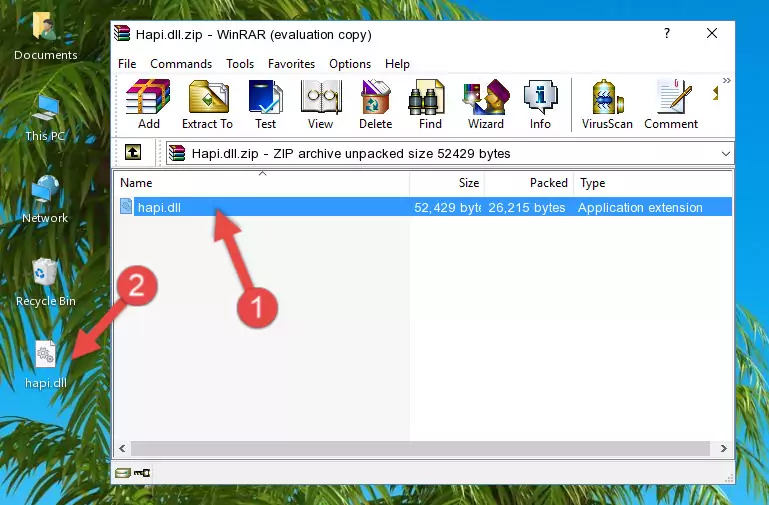Viewport: 769px width, 505px height.
Task: Sort by the Name column header
Action: pyautogui.click(x=262, y=183)
